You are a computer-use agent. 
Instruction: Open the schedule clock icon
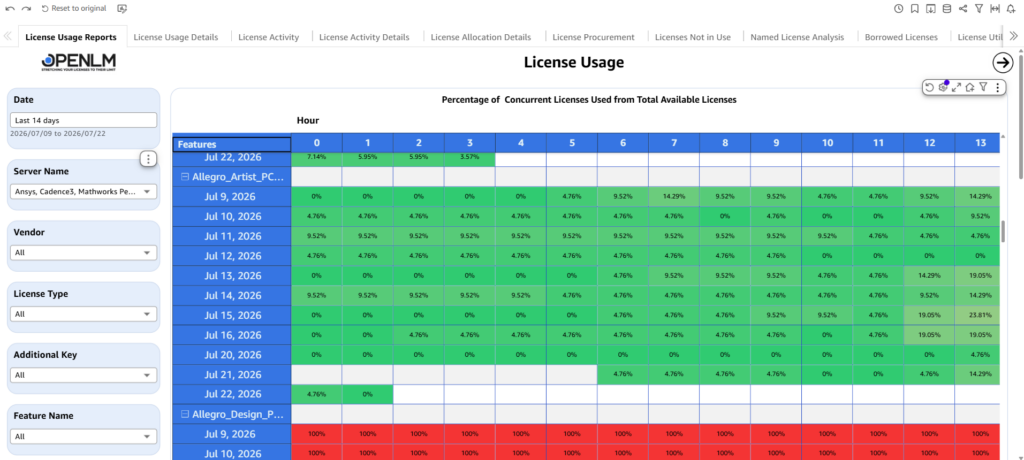point(899,8)
